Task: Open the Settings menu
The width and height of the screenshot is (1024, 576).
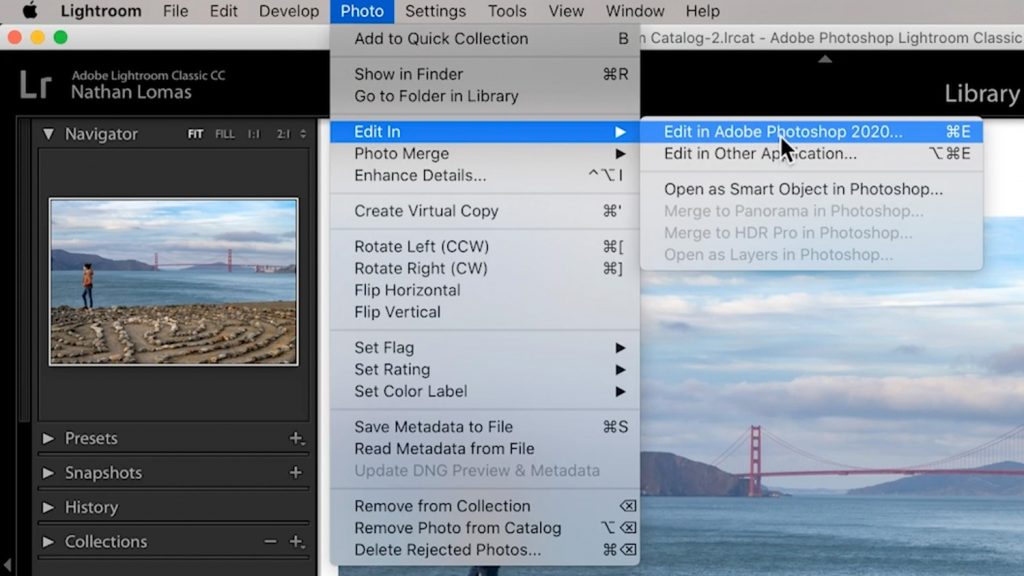Action: coord(435,11)
